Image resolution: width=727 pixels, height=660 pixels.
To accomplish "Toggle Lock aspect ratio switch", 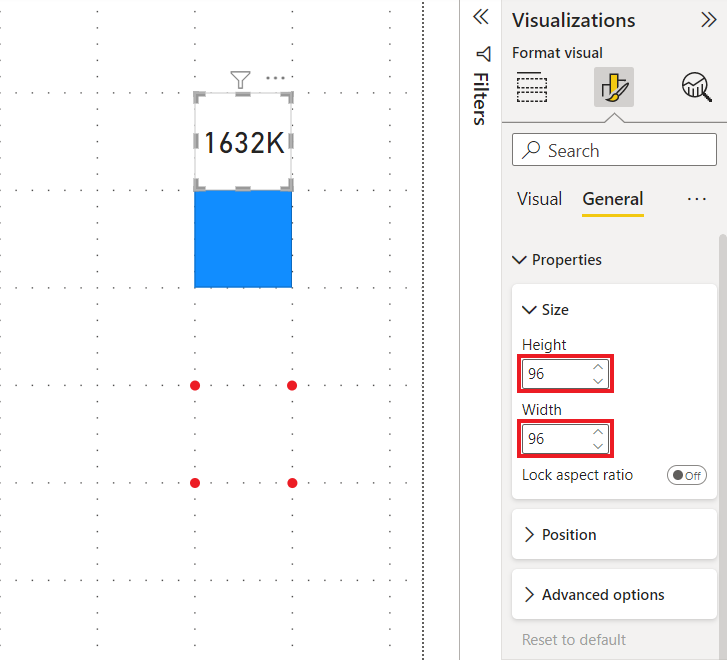I will 687,475.
